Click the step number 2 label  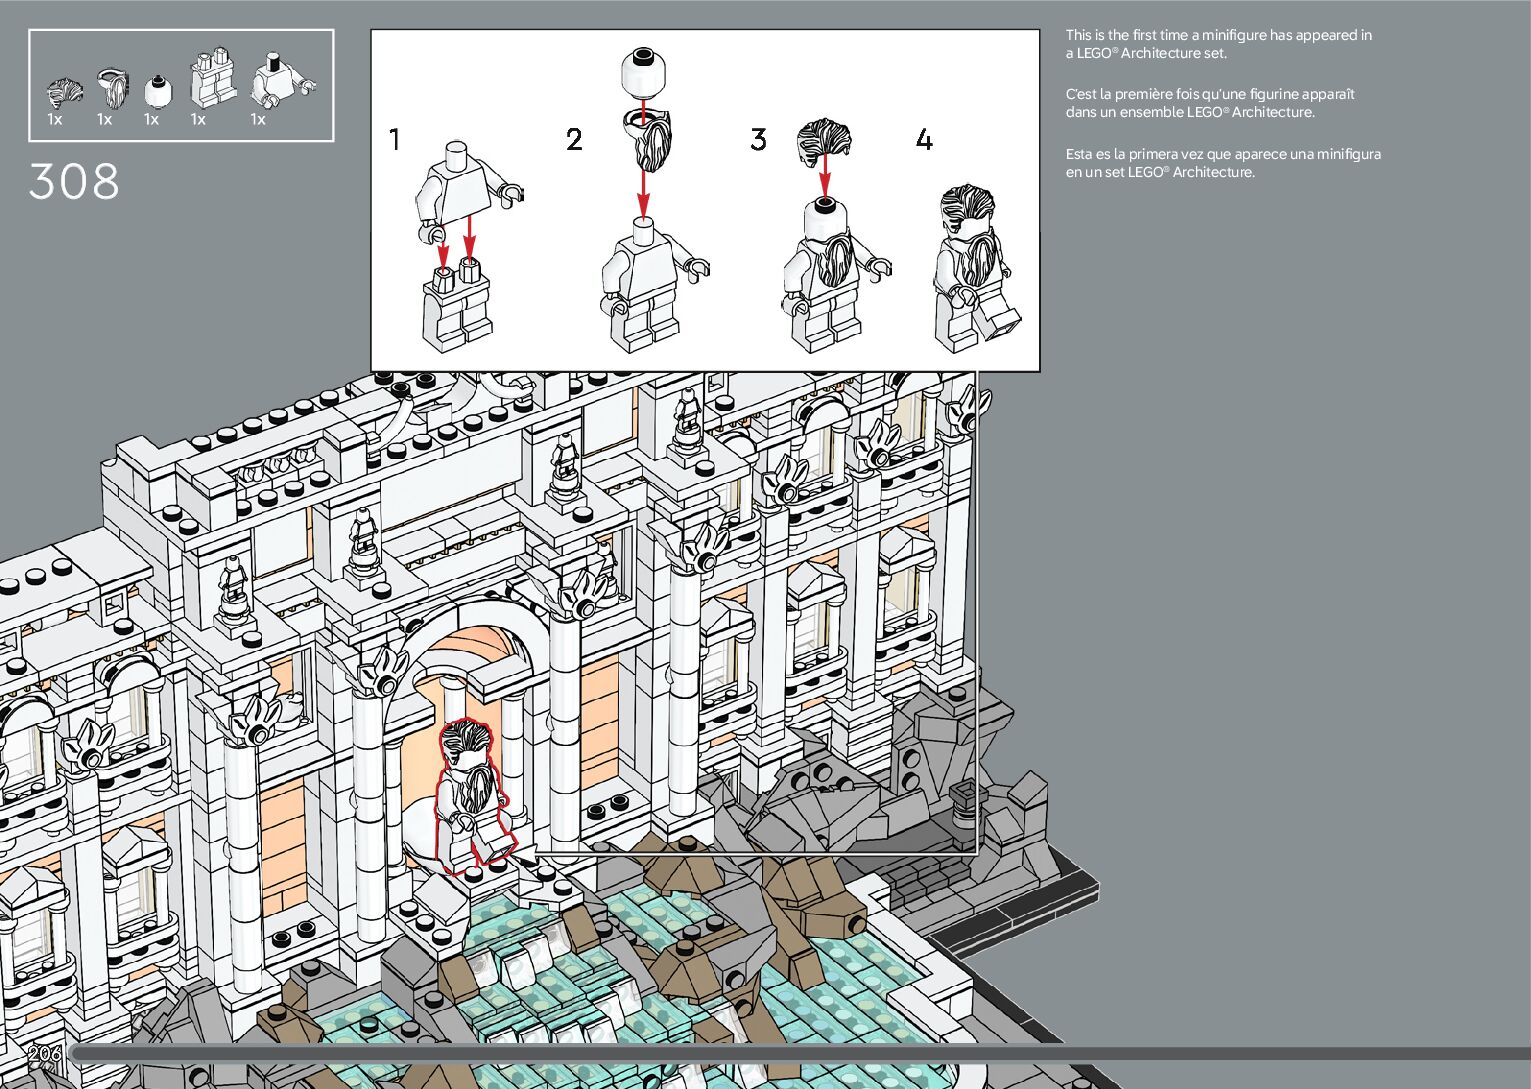click(x=574, y=139)
